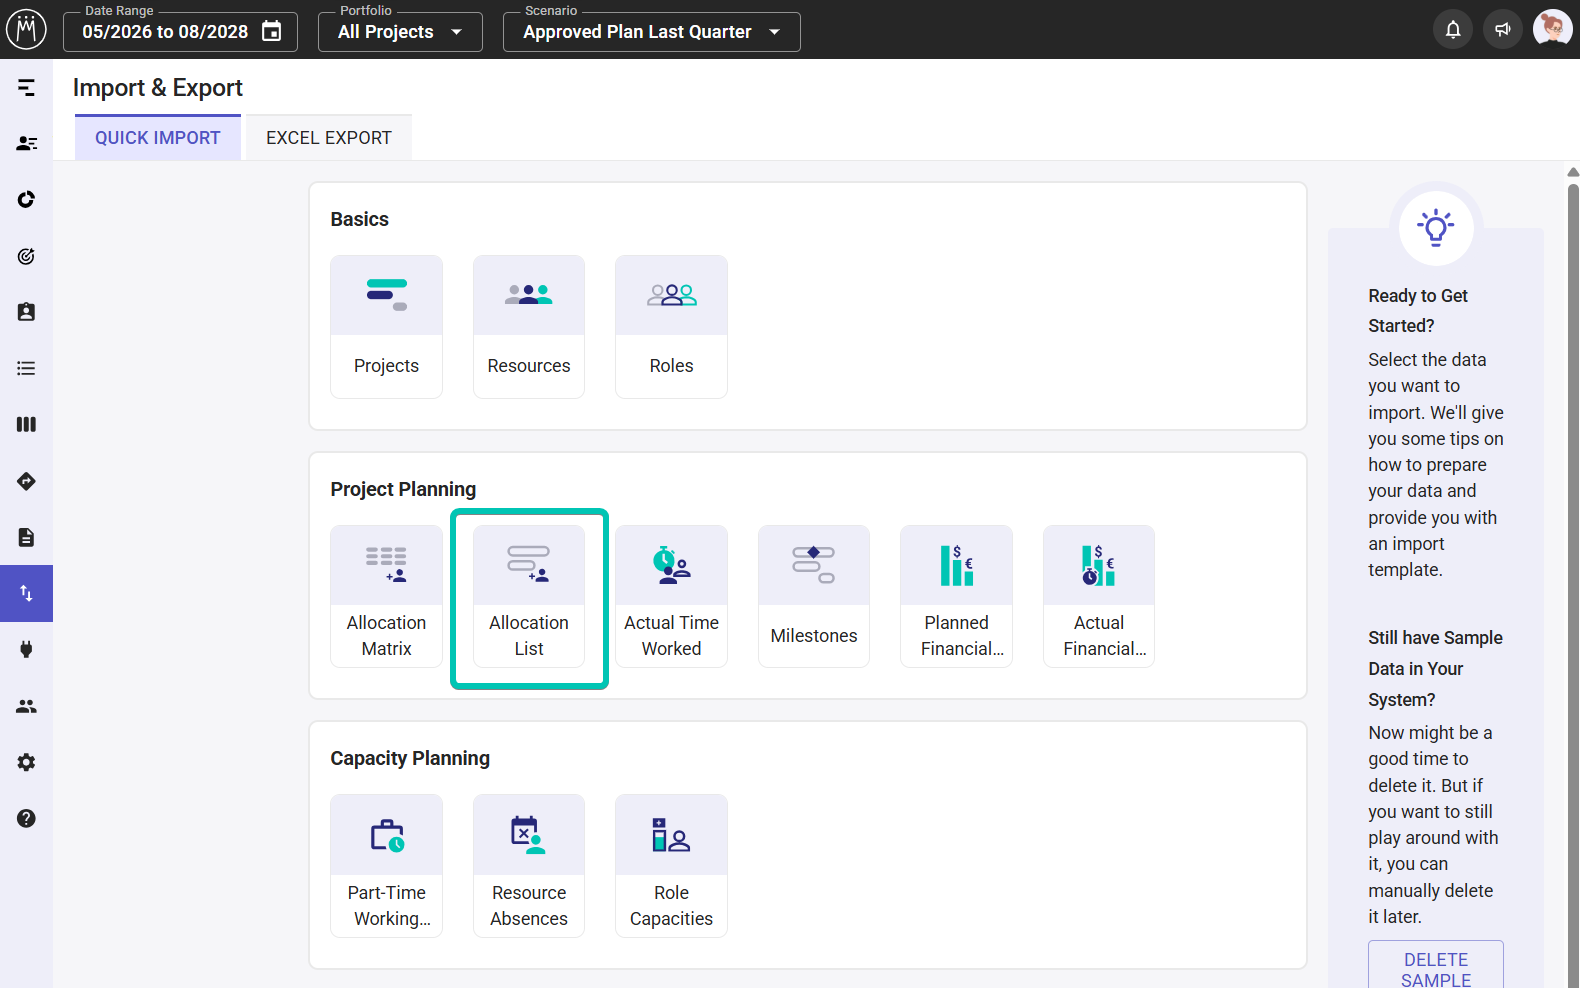Open the date range calendar picker

(271, 31)
